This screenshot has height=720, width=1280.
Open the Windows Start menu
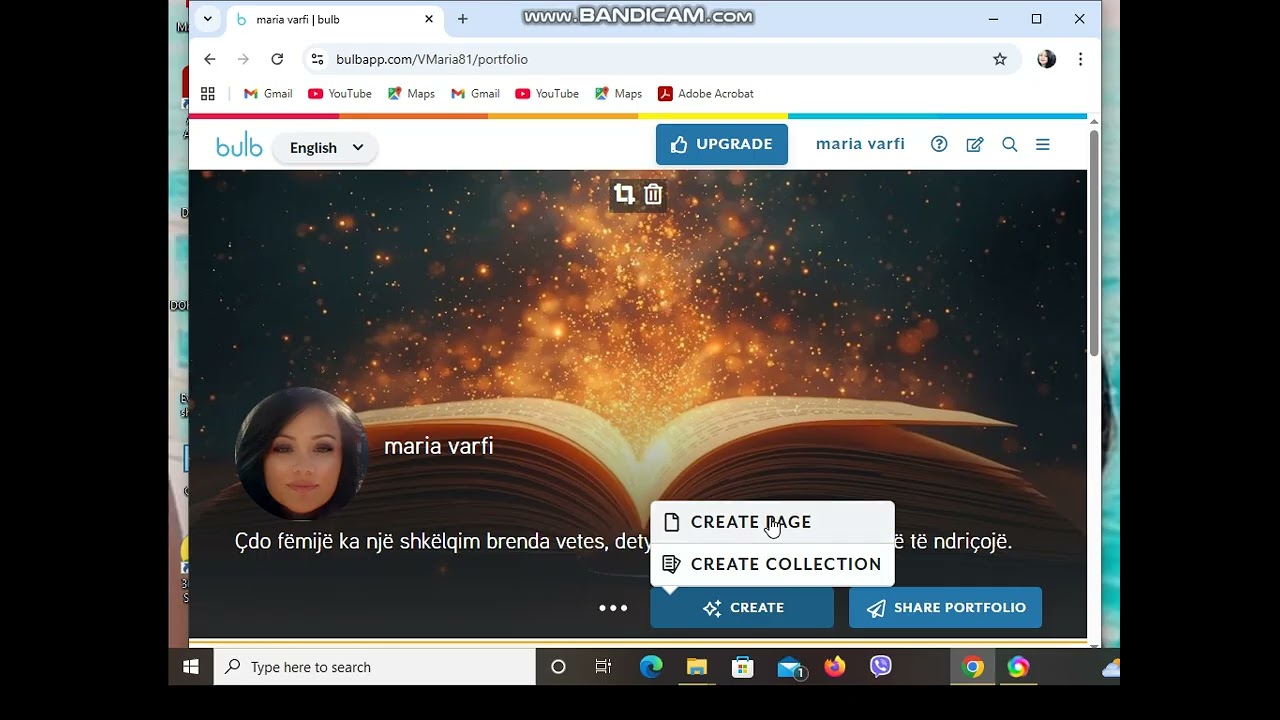point(191,667)
